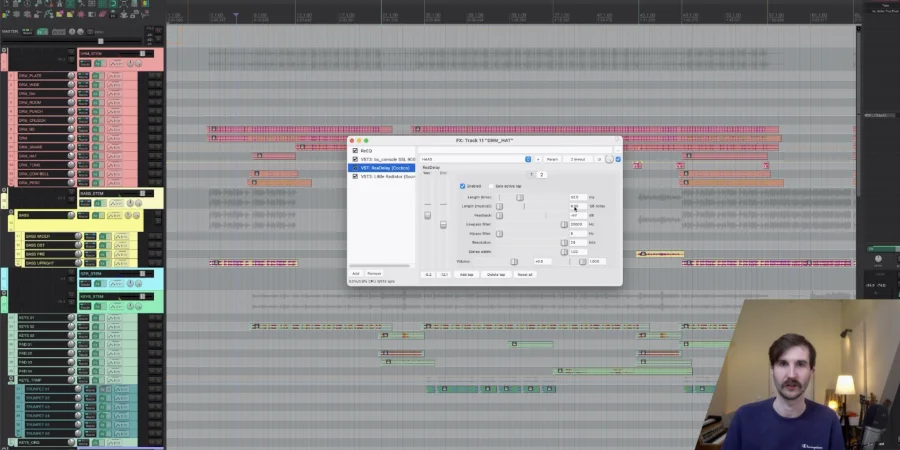Click the volume knob of the KEYS_TRMP track
This screenshot has height=450, width=900.
[71, 379]
